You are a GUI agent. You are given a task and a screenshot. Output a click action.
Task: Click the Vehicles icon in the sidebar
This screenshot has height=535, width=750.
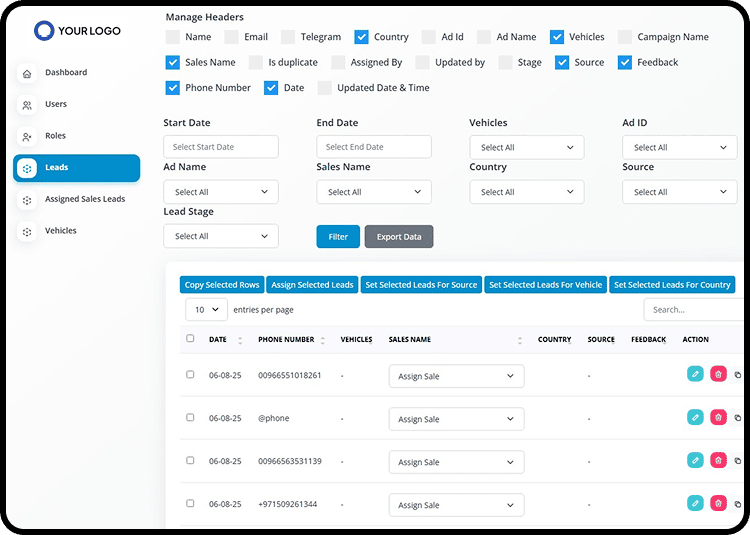click(27, 231)
